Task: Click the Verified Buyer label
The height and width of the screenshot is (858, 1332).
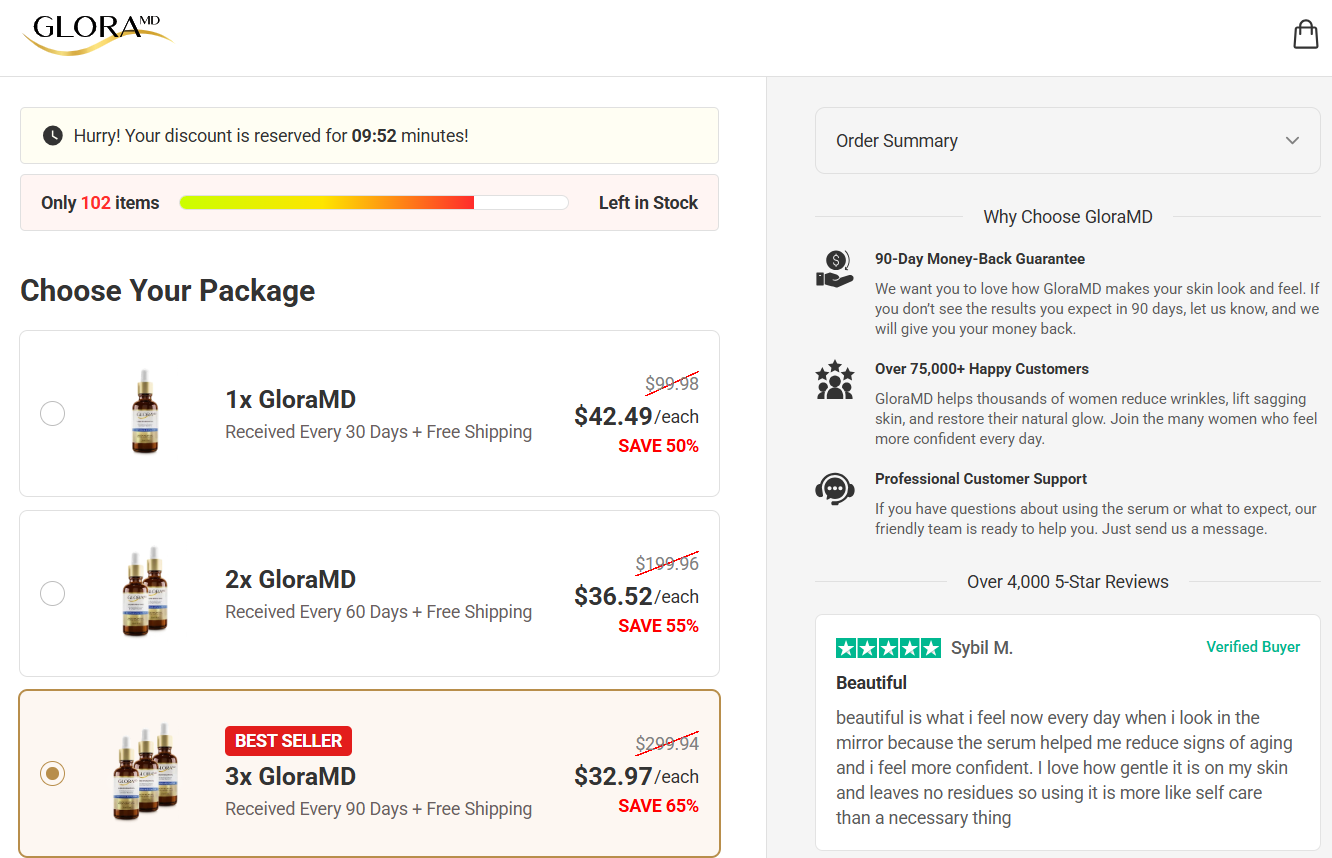Action: [1253, 647]
